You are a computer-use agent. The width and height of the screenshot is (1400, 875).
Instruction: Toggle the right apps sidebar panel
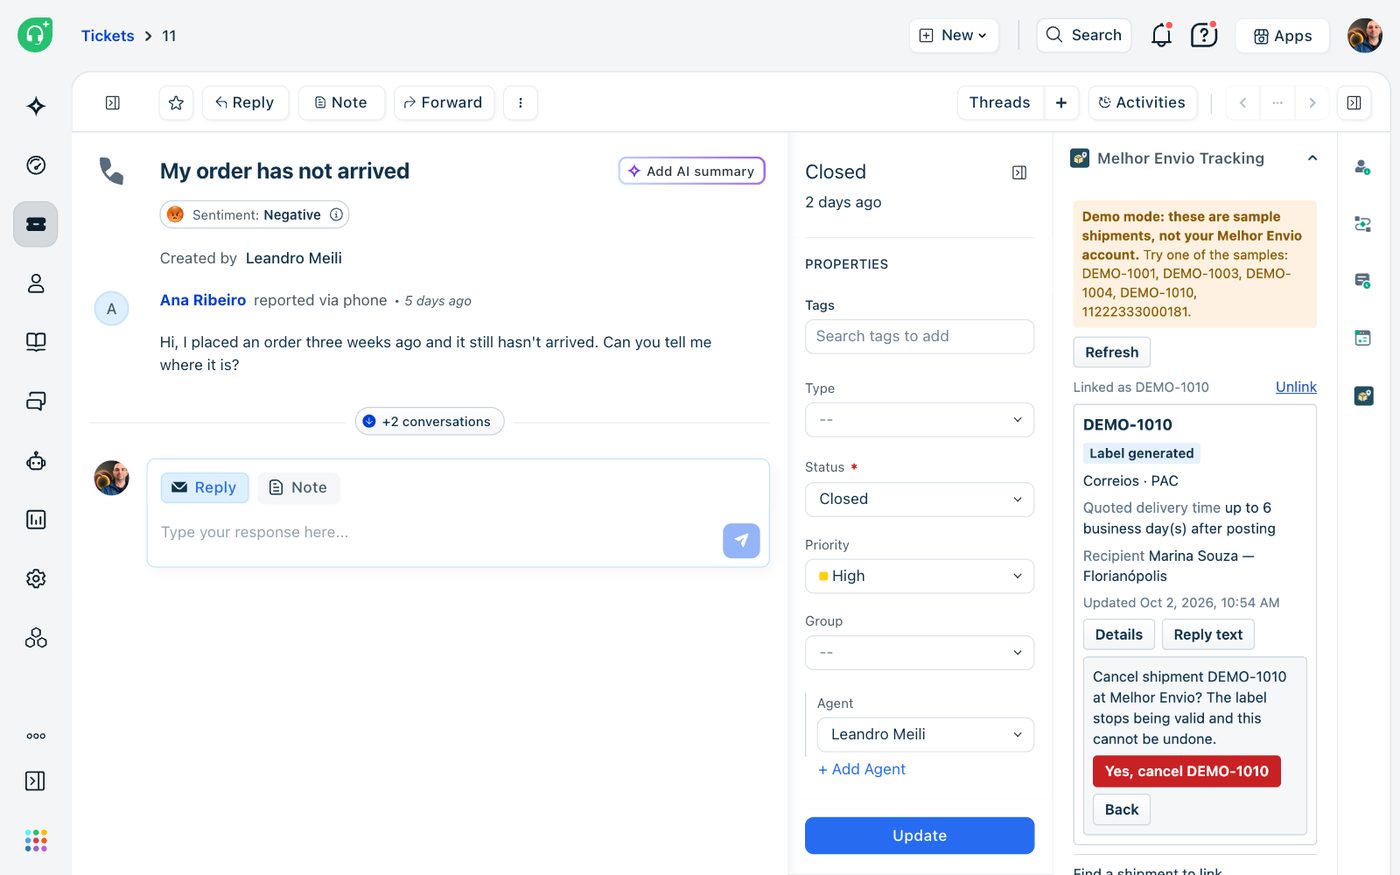[x=1354, y=103]
